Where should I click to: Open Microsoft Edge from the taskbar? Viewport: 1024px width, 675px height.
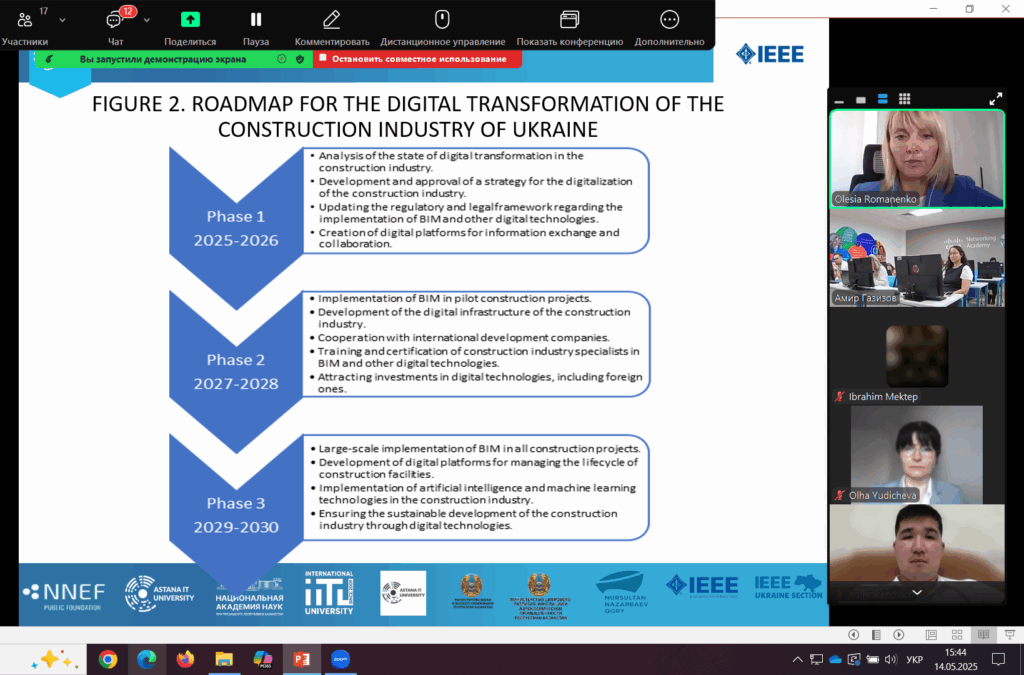point(146,659)
